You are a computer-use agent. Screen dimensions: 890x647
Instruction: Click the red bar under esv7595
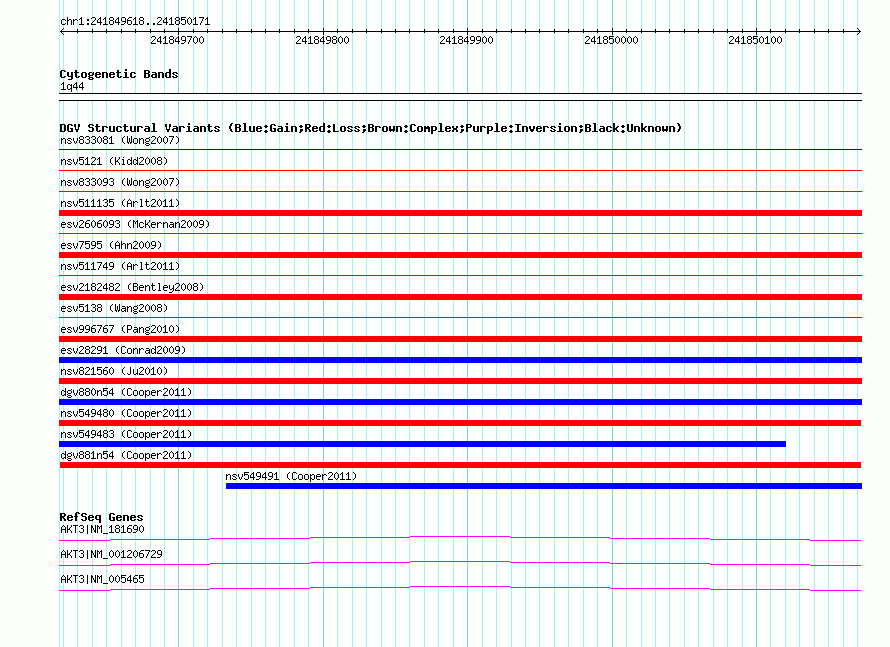pos(460,255)
